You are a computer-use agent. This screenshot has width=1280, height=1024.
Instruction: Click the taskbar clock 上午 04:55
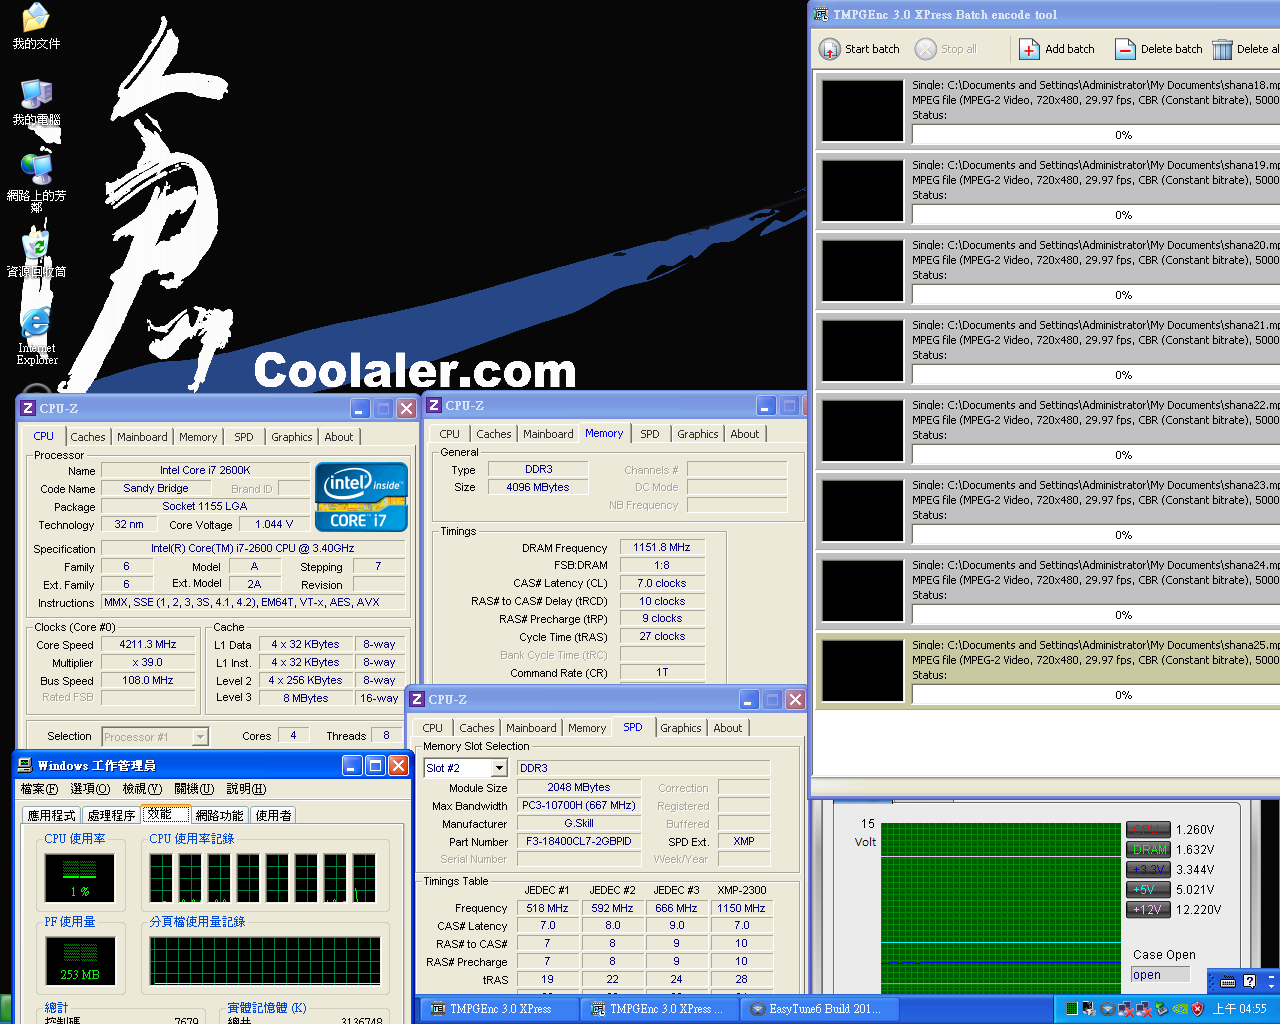(x=1239, y=1009)
